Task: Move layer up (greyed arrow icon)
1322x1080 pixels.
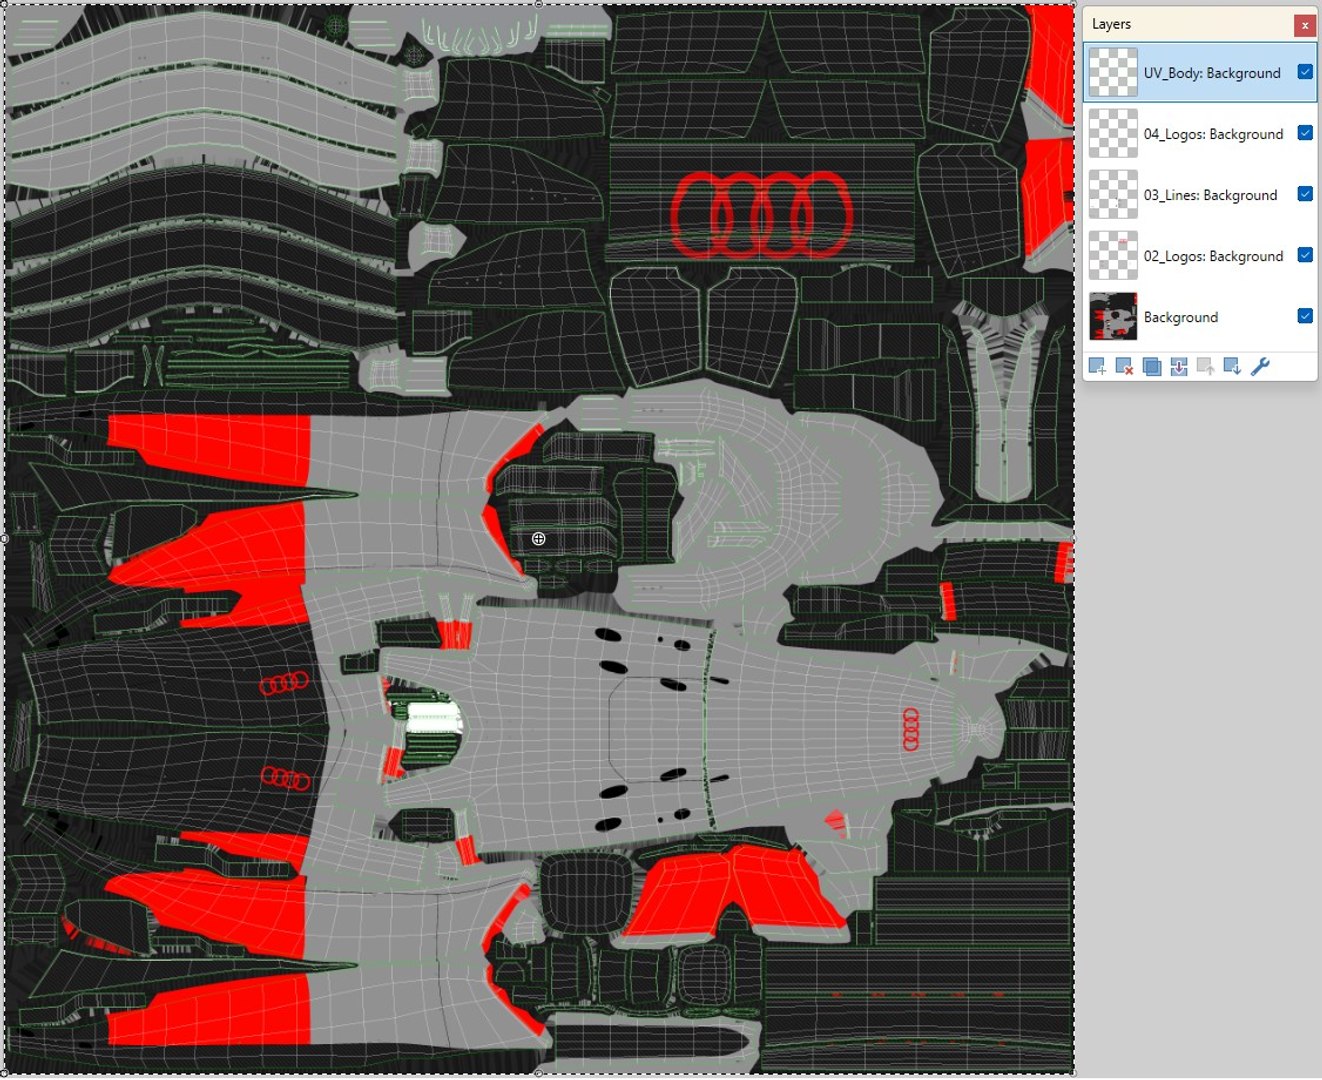Action: point(1206,367)
